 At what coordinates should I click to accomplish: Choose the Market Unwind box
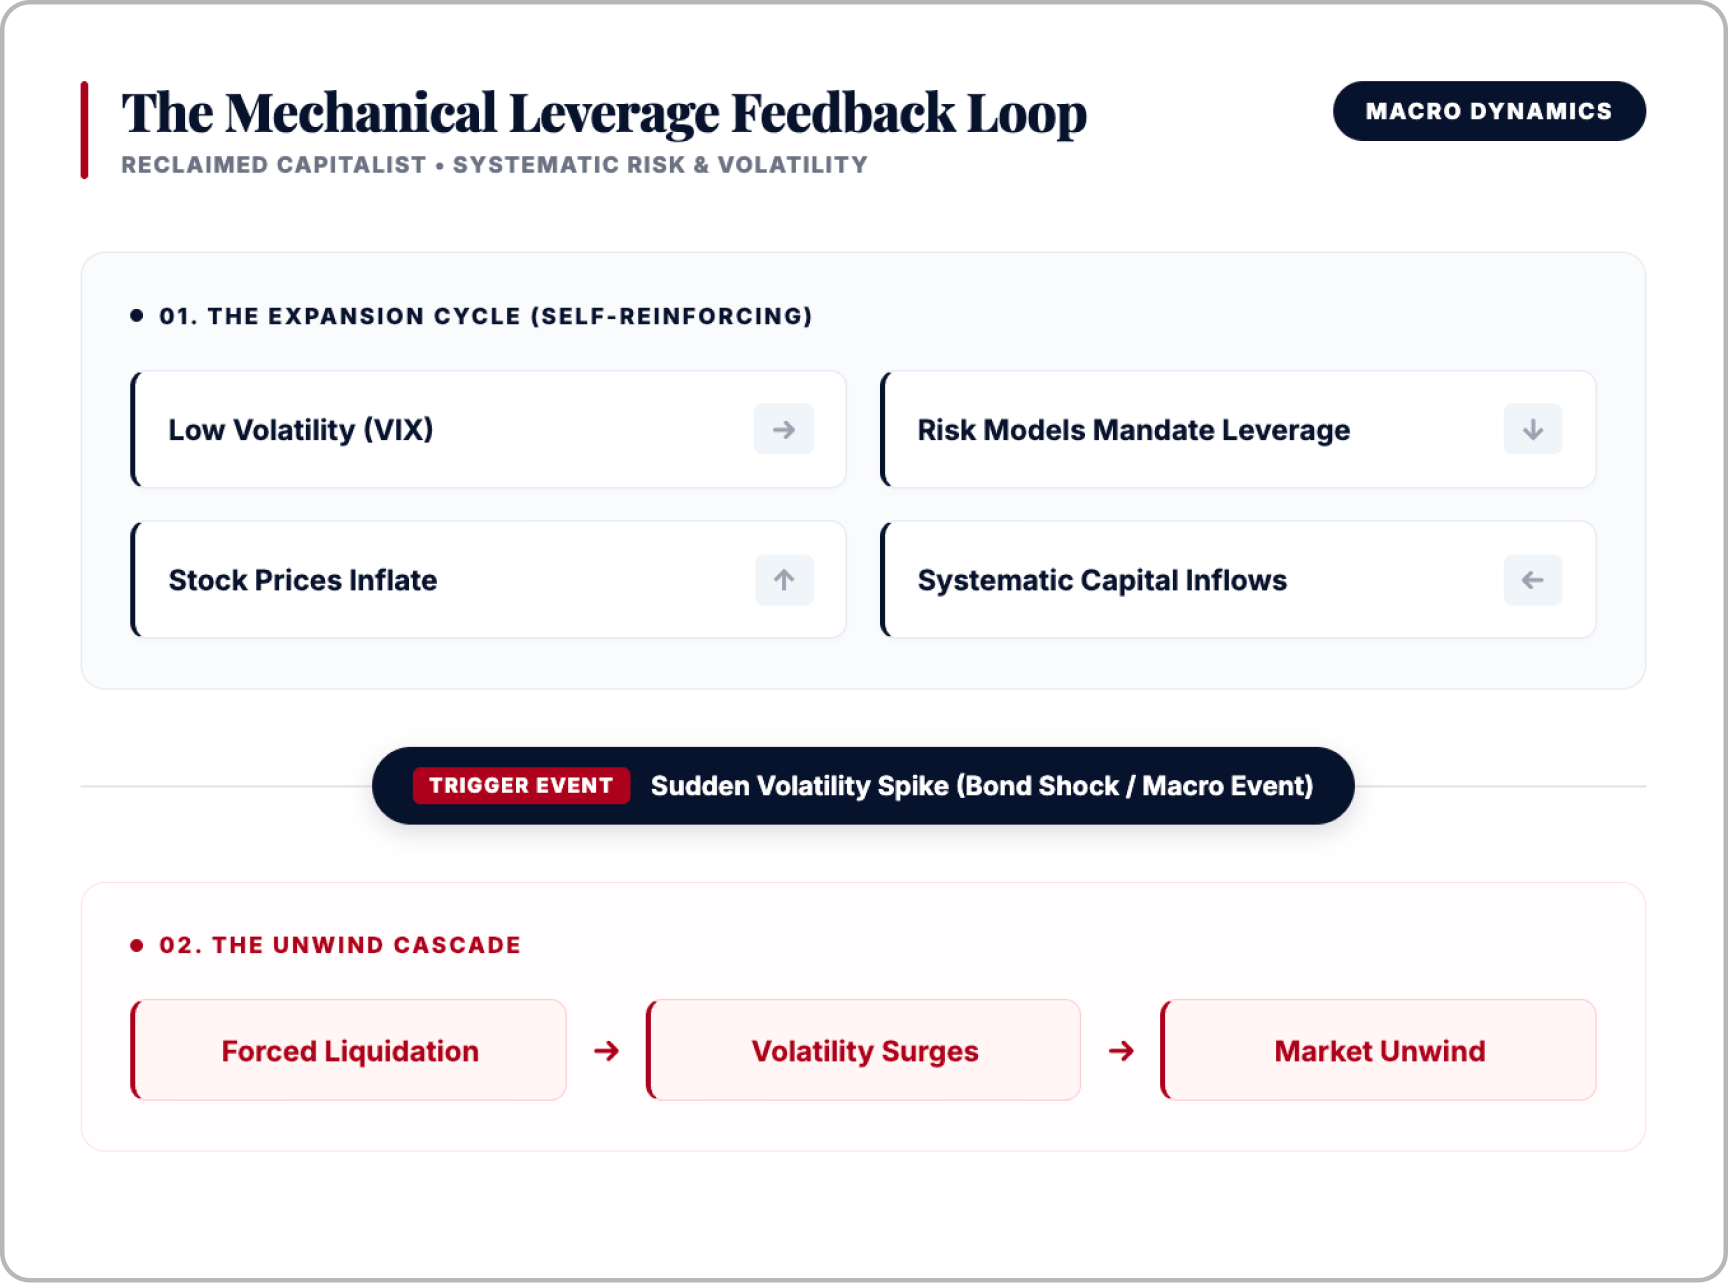click(1379, 1050)
